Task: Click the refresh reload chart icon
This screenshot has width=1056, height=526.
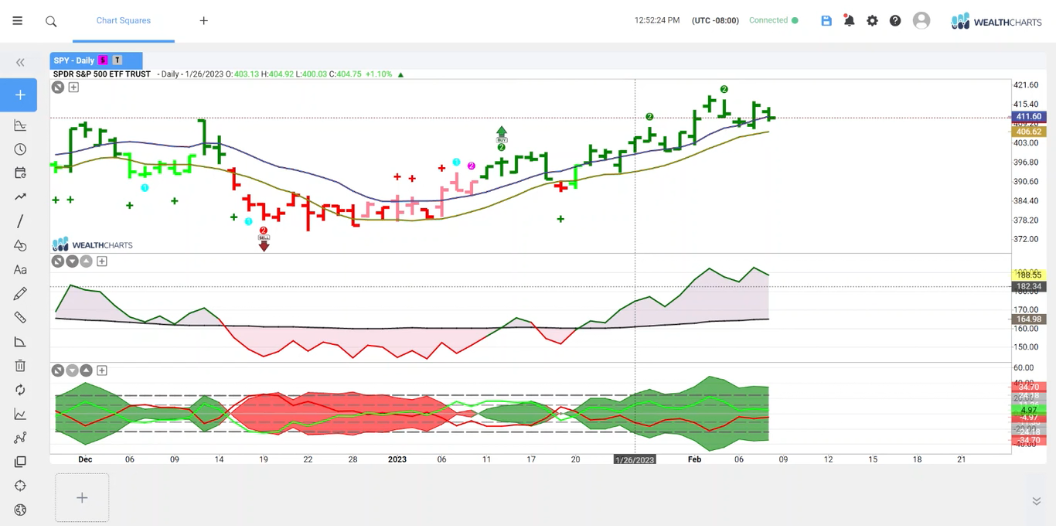Action: [20, 390]
